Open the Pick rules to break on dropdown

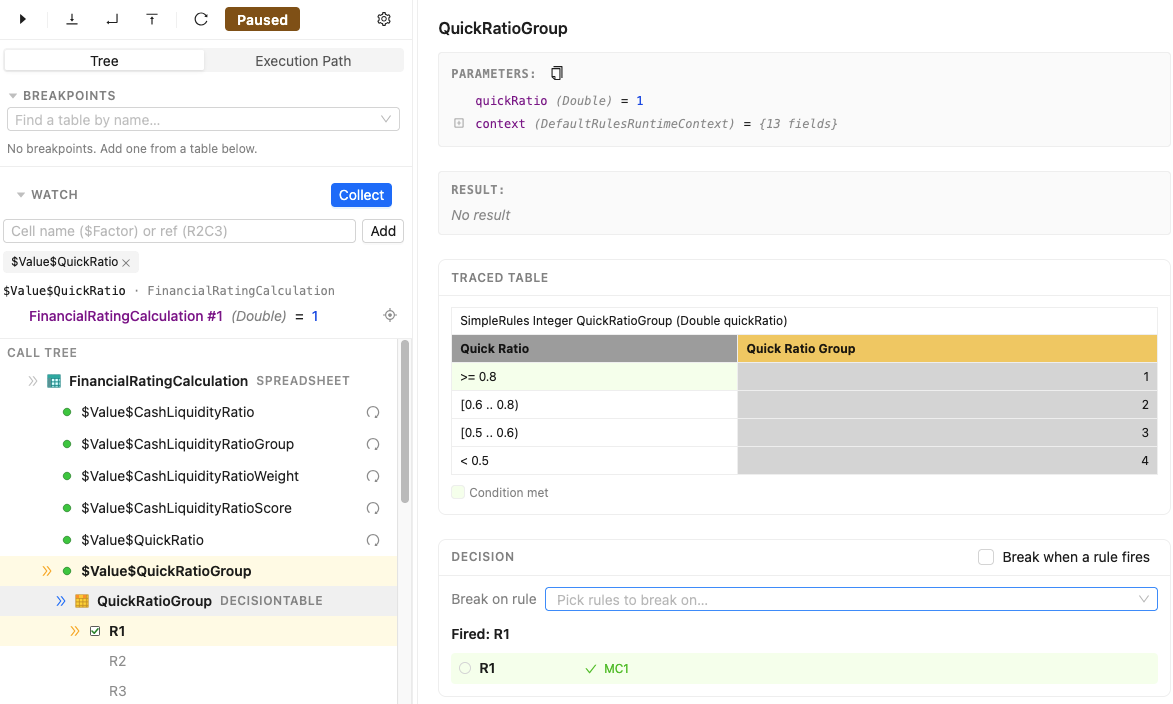pyautogui.click(x=851, y=599)
